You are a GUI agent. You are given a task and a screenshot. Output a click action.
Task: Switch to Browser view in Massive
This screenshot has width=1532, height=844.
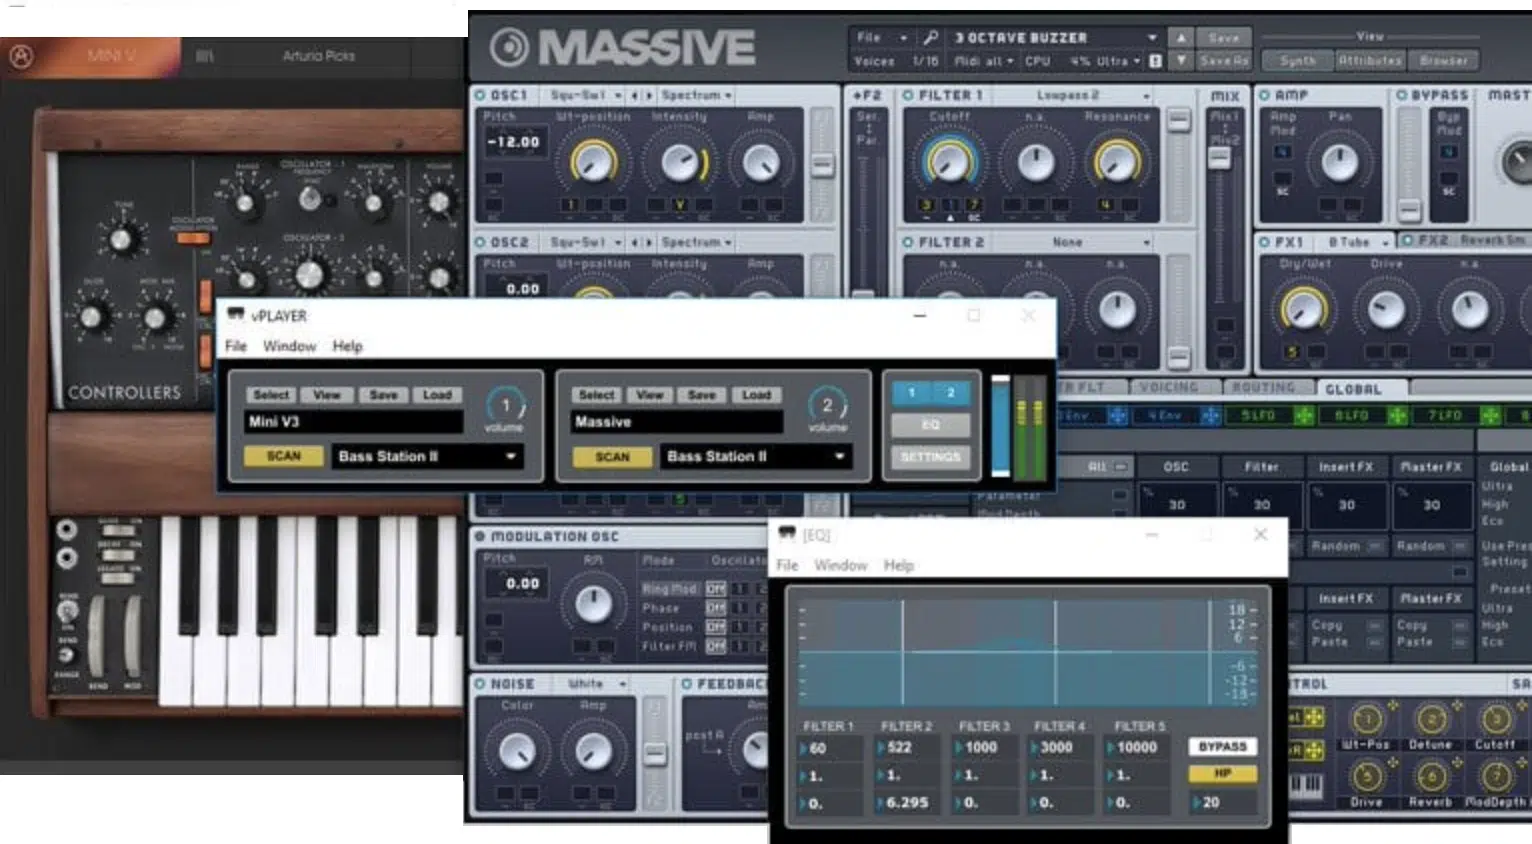(x=1444, y=61)
